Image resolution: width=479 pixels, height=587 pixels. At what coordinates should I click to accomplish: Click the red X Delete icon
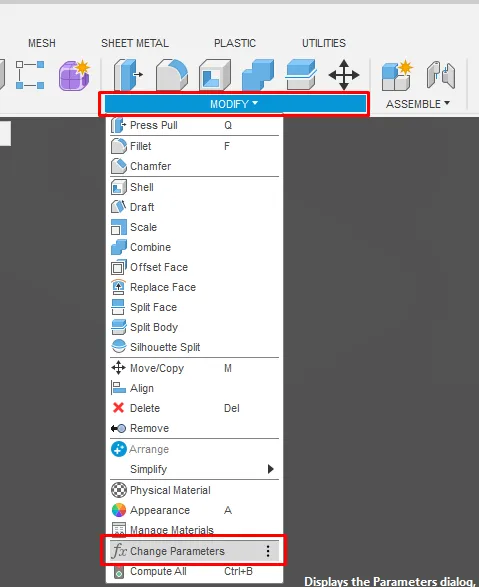[118, 407]
